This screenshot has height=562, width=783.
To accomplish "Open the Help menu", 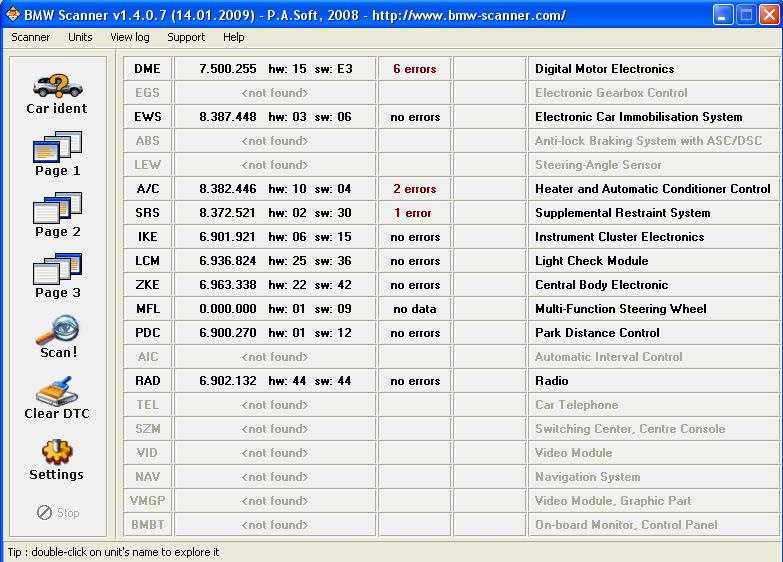I will [234, 37].
